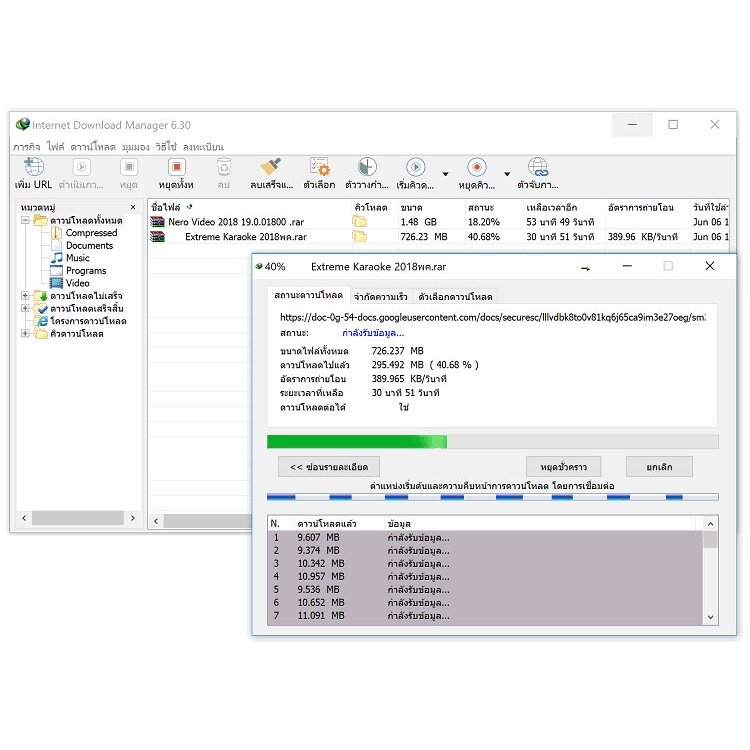Open the วิธีใช้ menu

166,147
